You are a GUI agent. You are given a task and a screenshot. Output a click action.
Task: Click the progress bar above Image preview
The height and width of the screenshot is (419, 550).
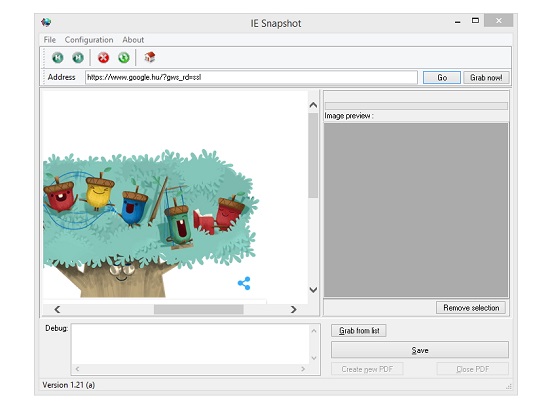point(416,106)
